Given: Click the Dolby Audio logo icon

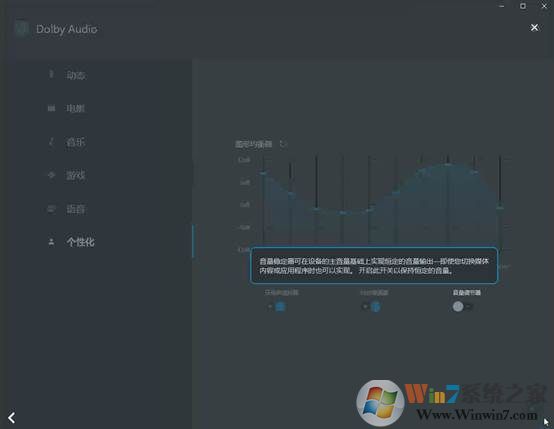Looking at the screenshot, I should tap(21, 29).
